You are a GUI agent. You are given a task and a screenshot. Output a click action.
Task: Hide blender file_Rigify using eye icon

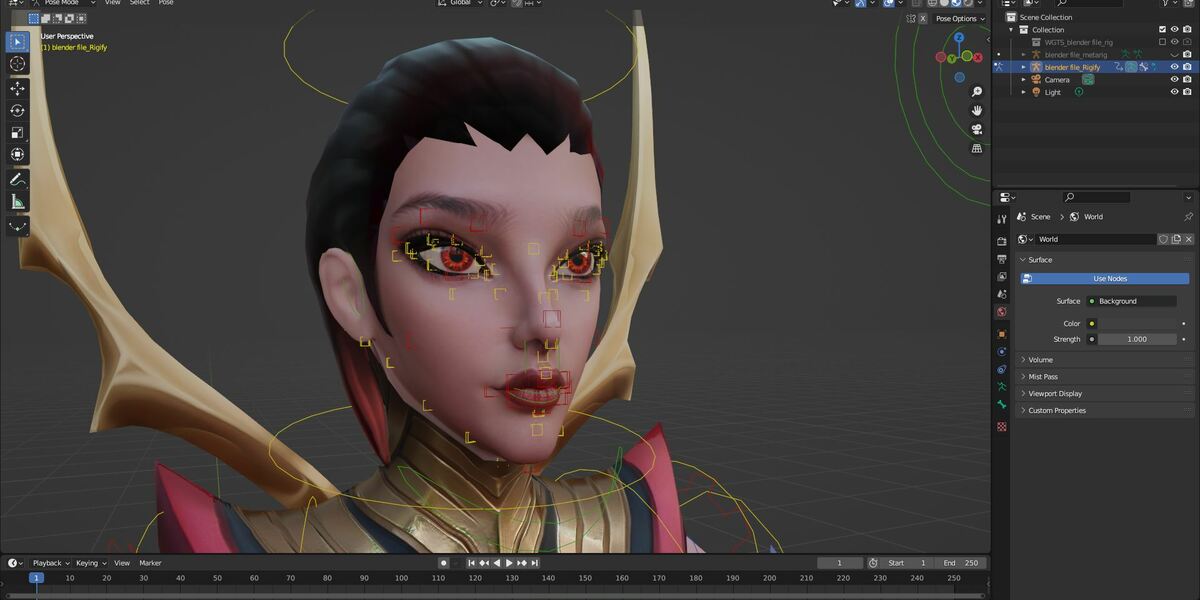(1175, 67)
